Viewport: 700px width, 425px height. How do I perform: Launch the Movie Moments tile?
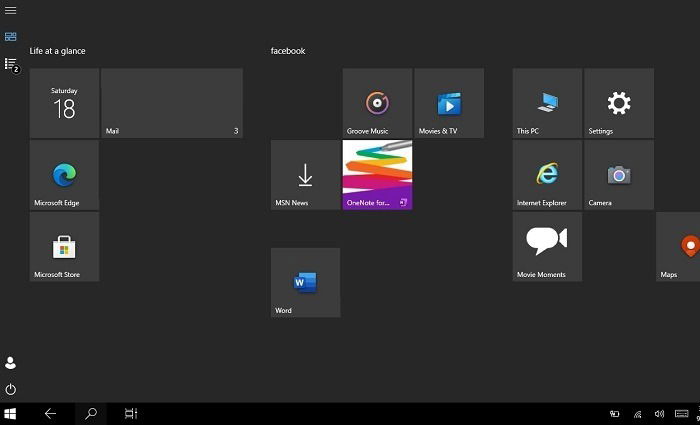(547, 246)
